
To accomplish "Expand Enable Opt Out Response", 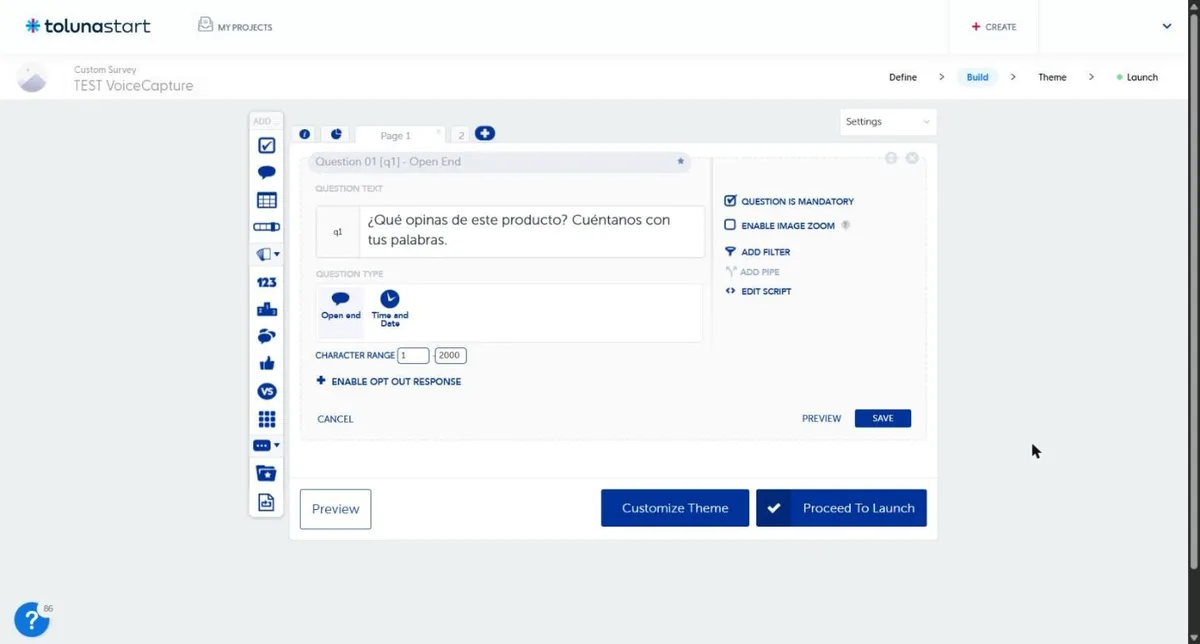I will (x=389, y=381).
